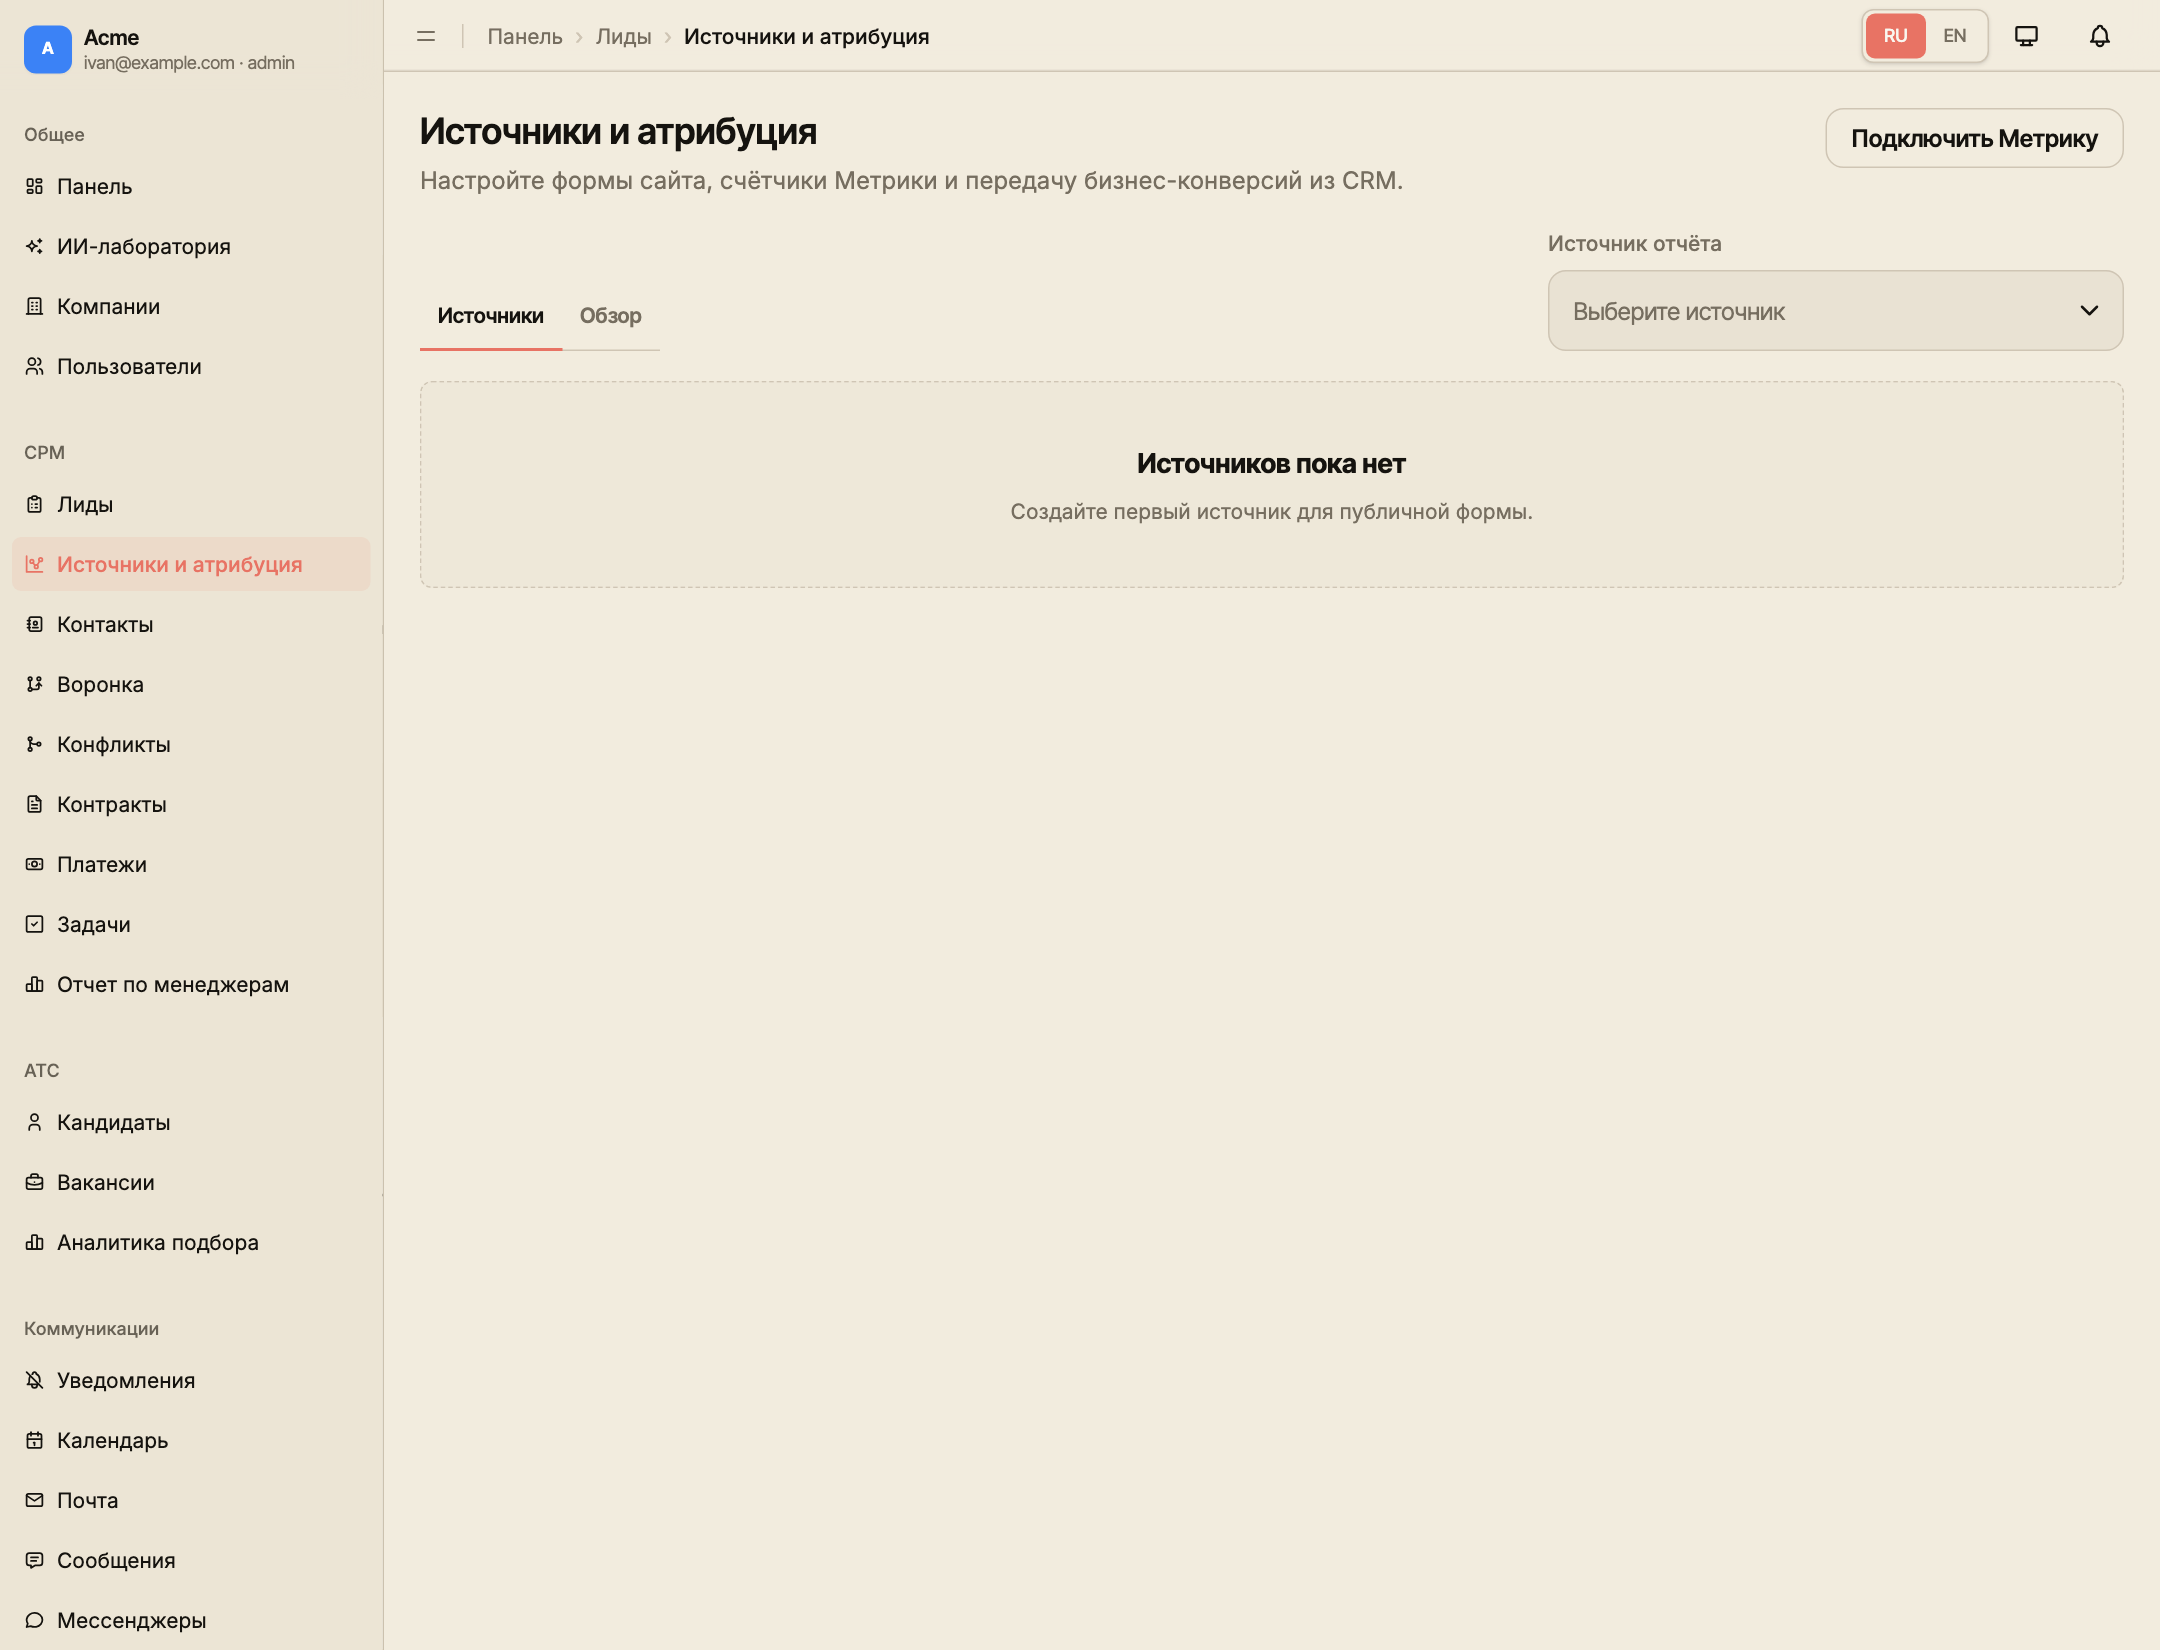2160x1650 pixels.
Task: Click the Почта envelope icon
Action: click(x=34, y=1500)
